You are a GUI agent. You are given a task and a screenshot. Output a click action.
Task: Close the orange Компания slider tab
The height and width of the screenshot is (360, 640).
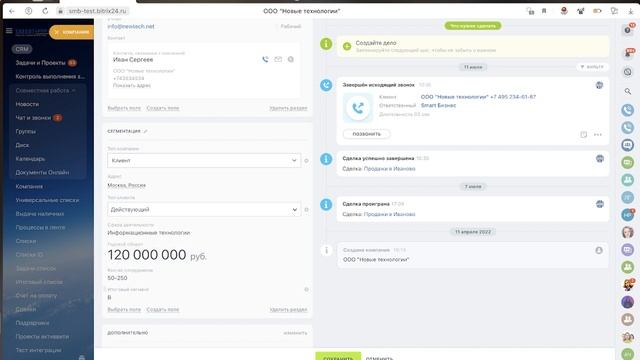pyautogui.click(x=56, y=32)
